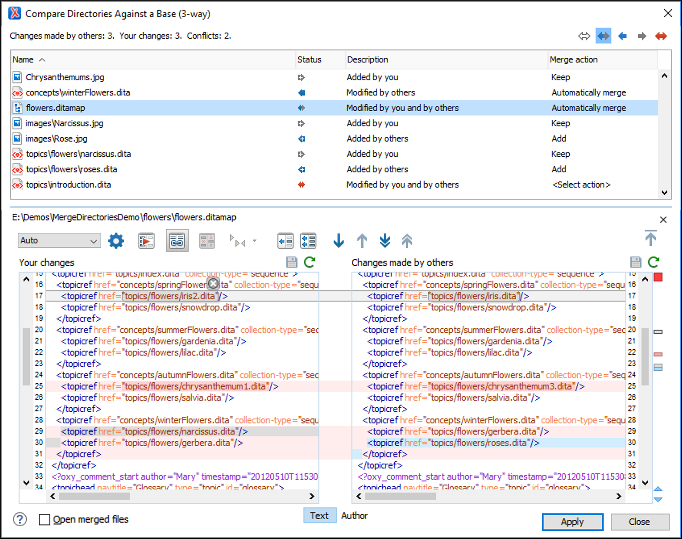
Task: Enable Open merged files checkbox
Action: point(45,520)
